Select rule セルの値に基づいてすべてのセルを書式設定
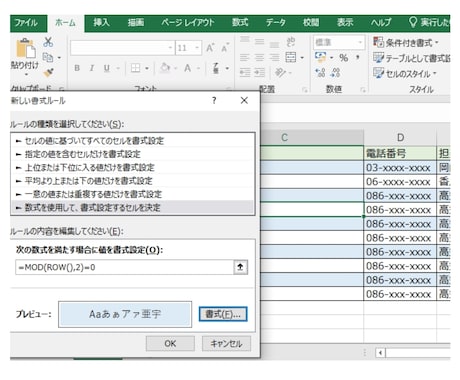The width and height of the screenshot is (460, 380). [x=133, y=141]
